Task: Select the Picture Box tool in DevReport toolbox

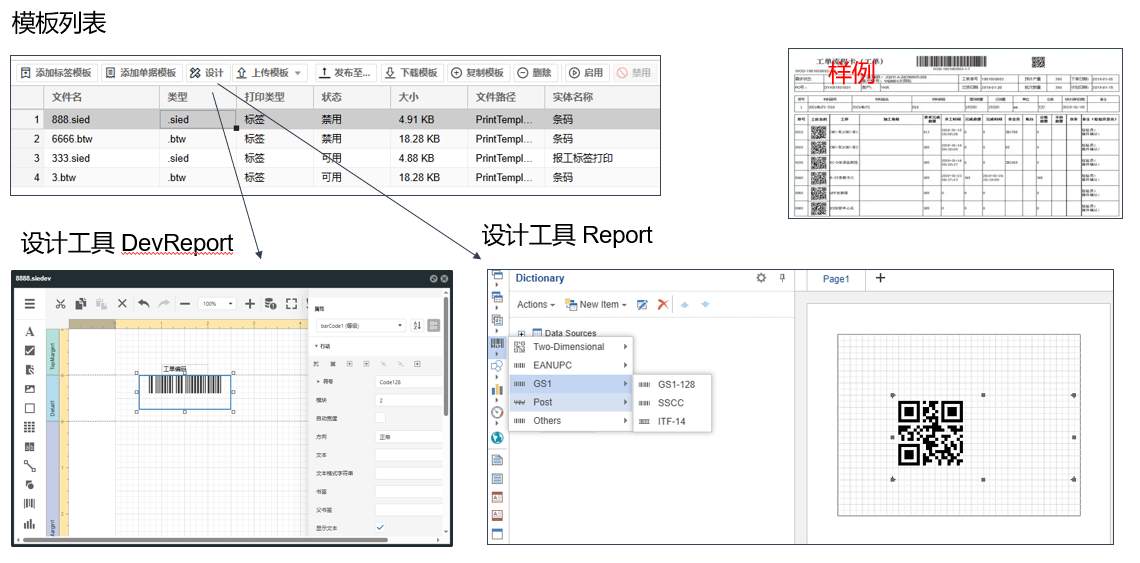Action: pyautogui.click(x=30, y=389)
